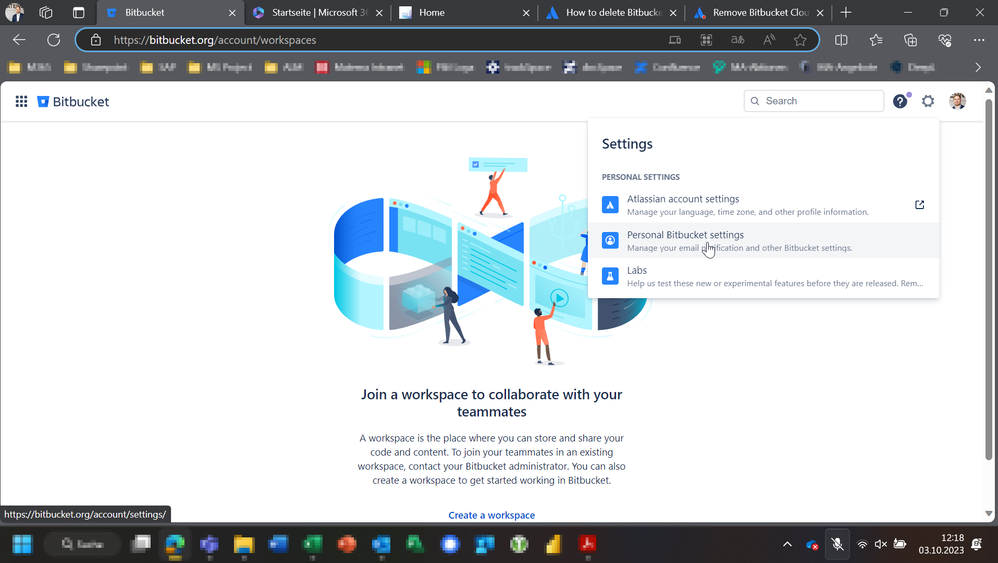This screenshot has height=563, width=998.
Task: Toggle the microphone mute tray icon
Action: coord(837,544)
